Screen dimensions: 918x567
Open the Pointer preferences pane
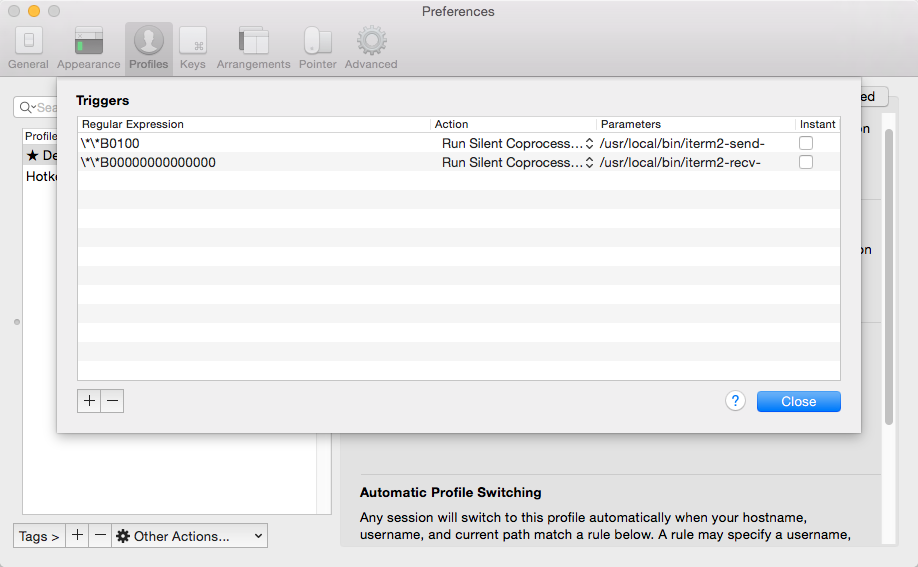pos(317,48)
